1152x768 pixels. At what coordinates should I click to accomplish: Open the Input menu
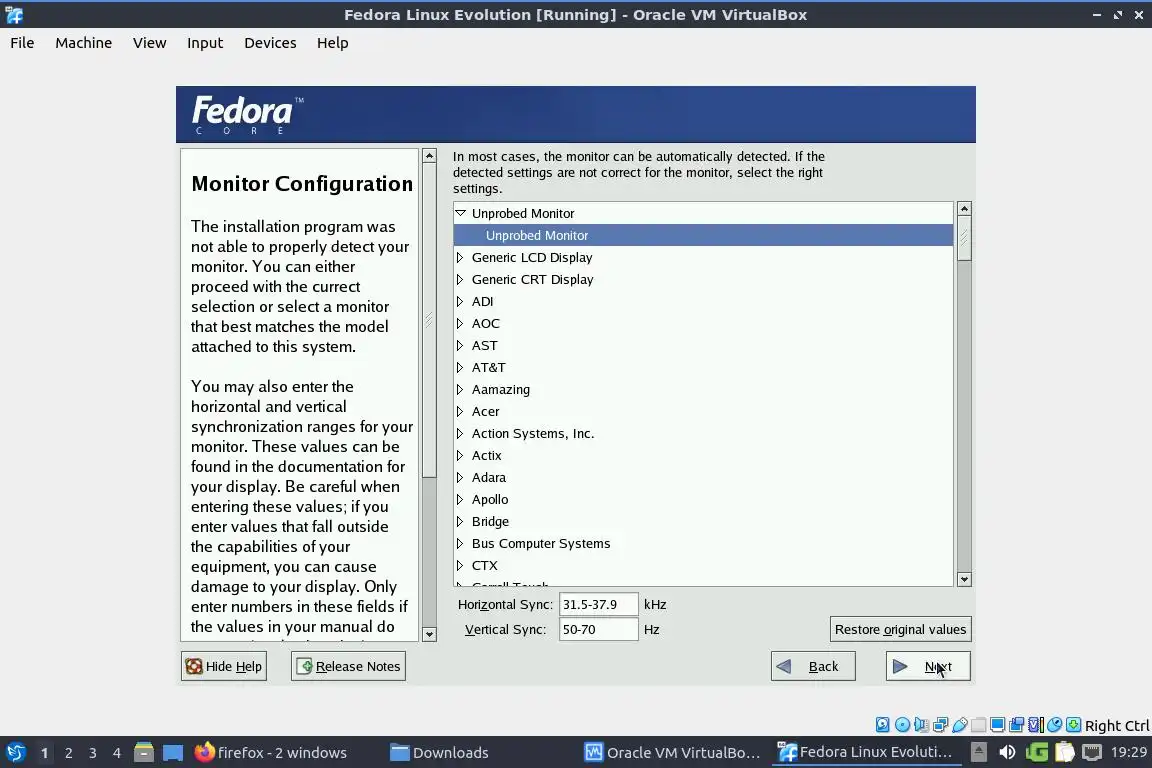coord(205,43)
